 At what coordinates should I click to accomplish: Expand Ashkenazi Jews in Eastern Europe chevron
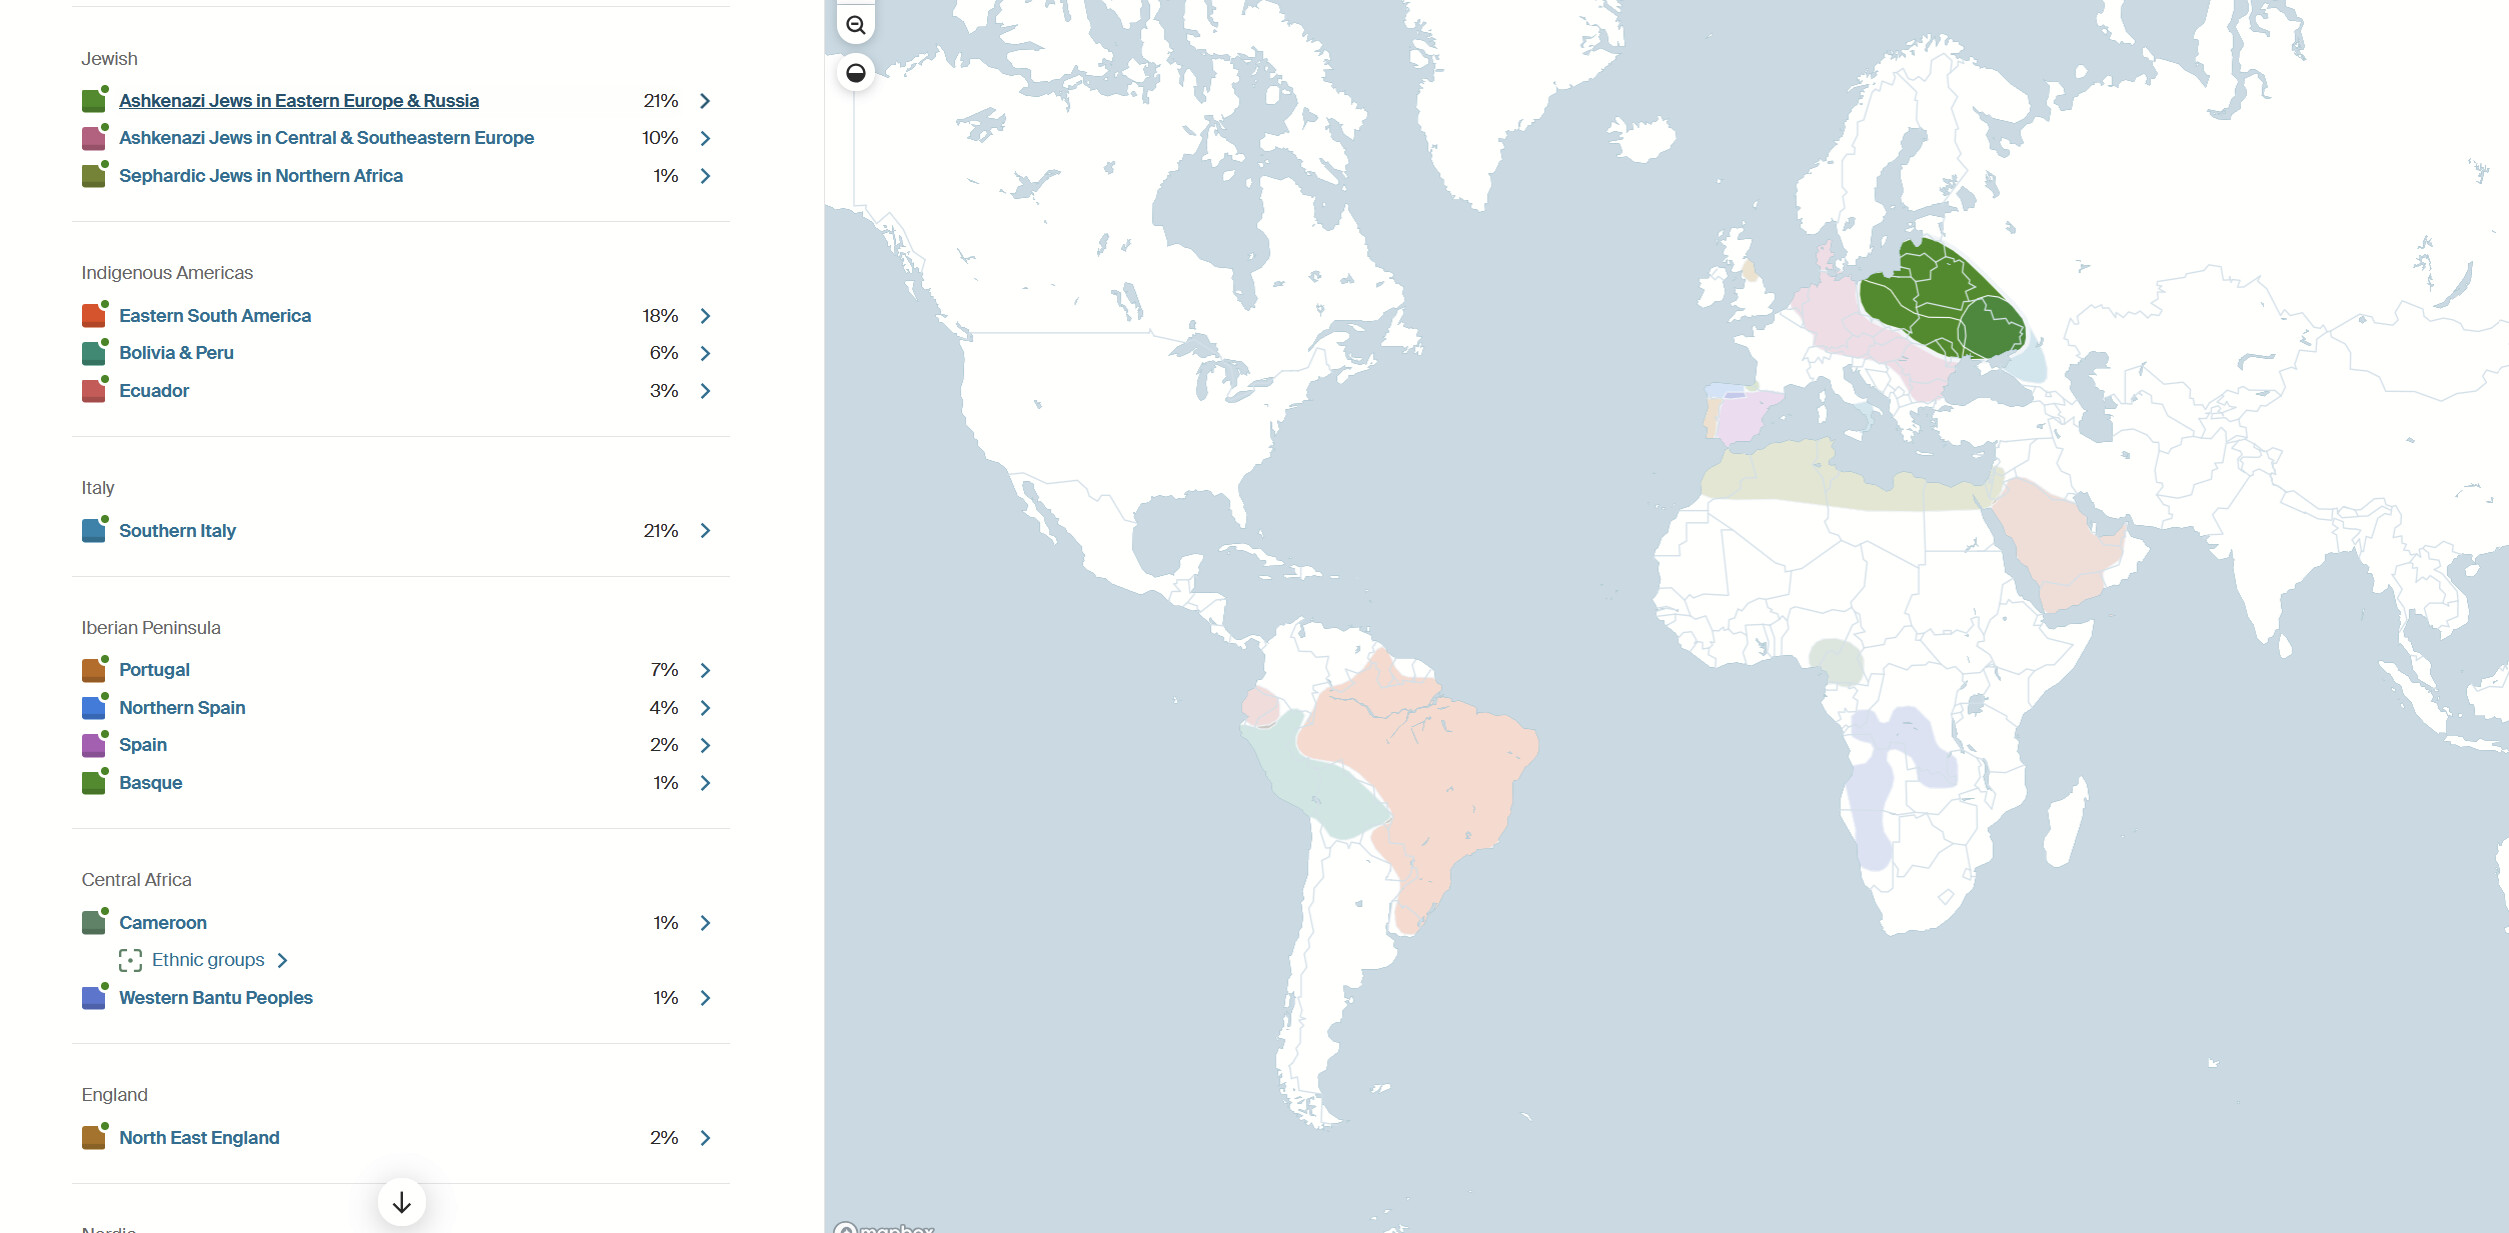[x=705, y=101]
